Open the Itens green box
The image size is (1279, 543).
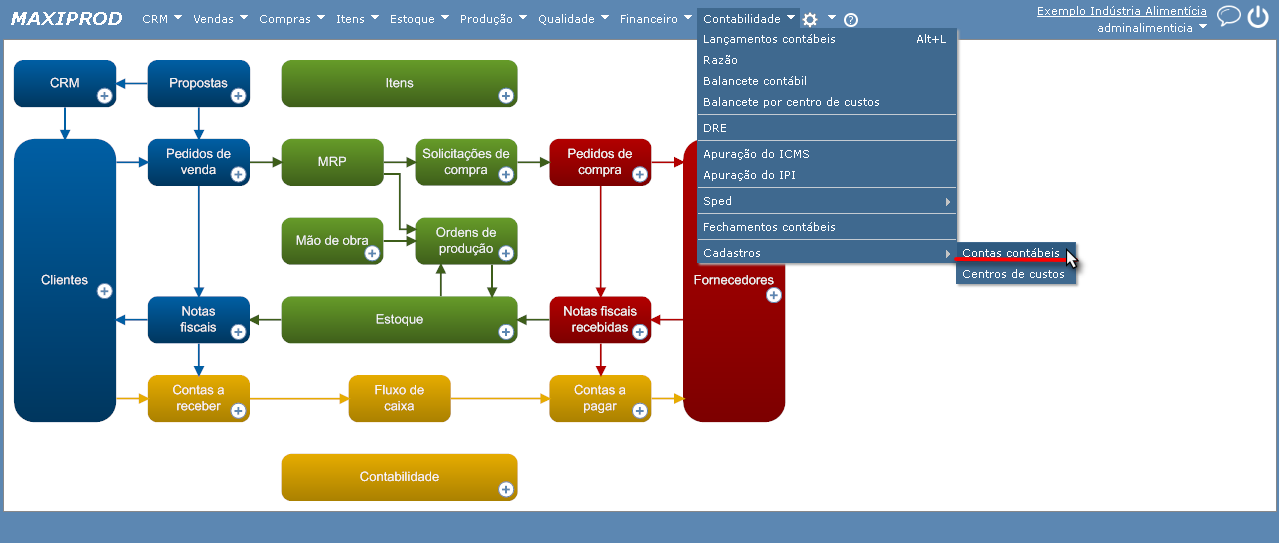pyautogui.click(x=399, y=83)
